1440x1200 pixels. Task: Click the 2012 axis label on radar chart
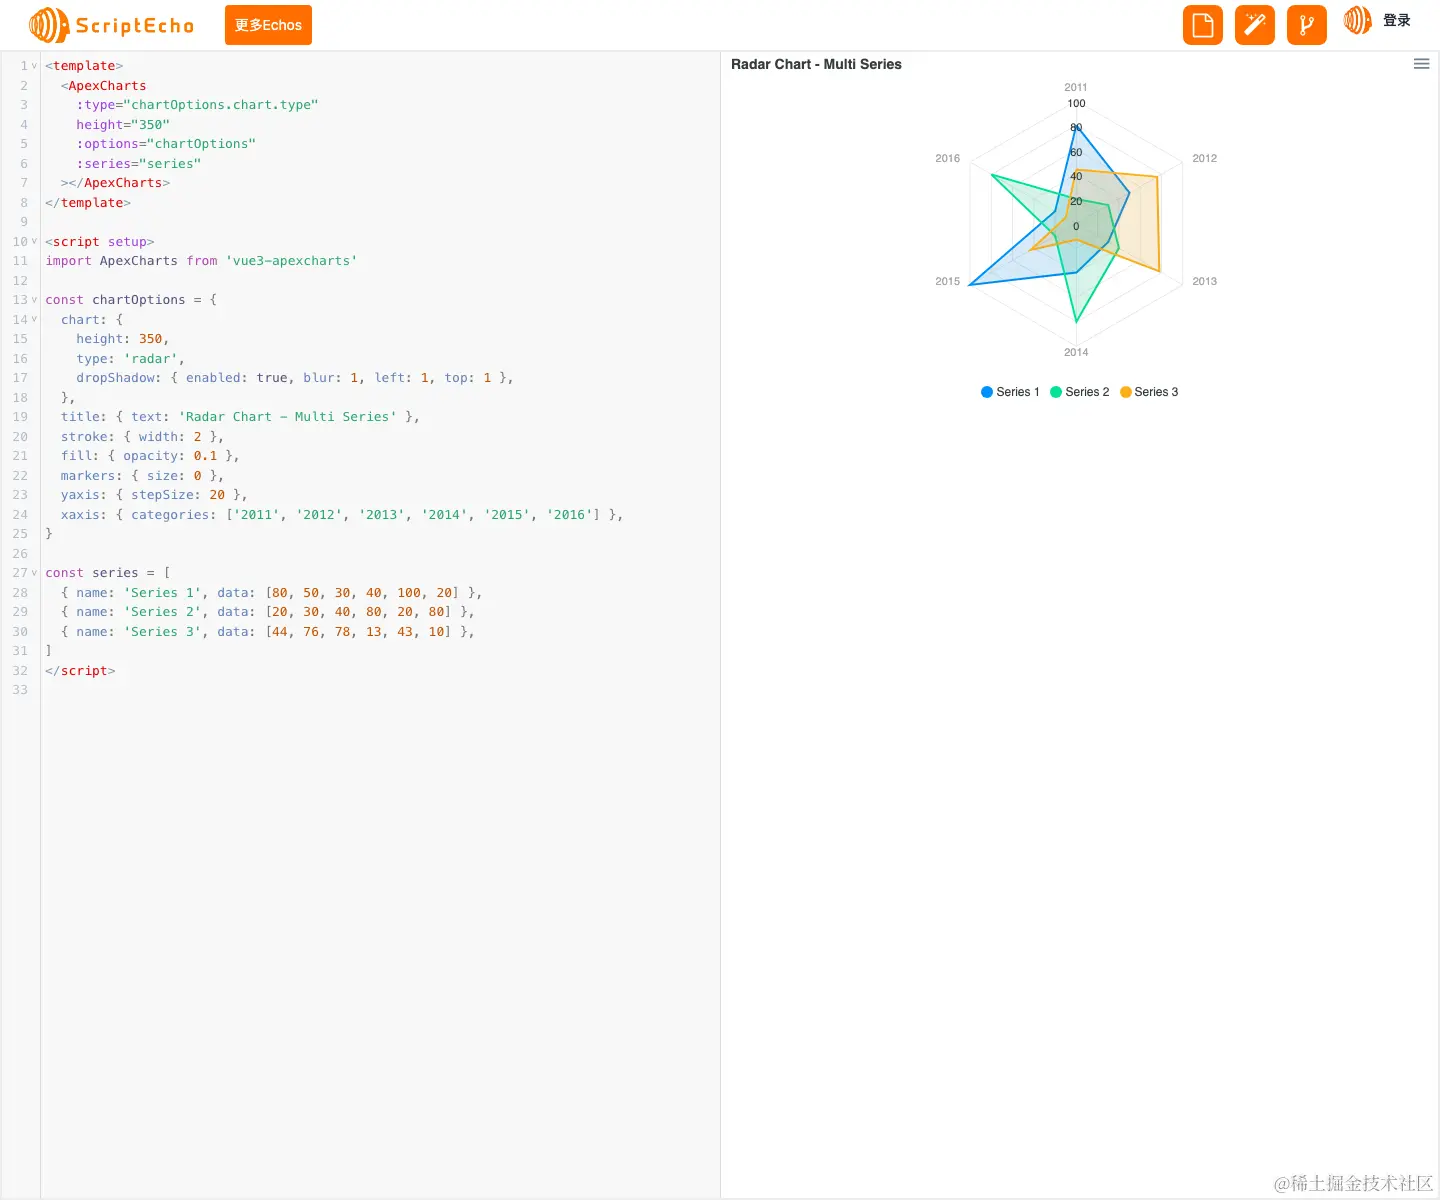click(1205, 158)
